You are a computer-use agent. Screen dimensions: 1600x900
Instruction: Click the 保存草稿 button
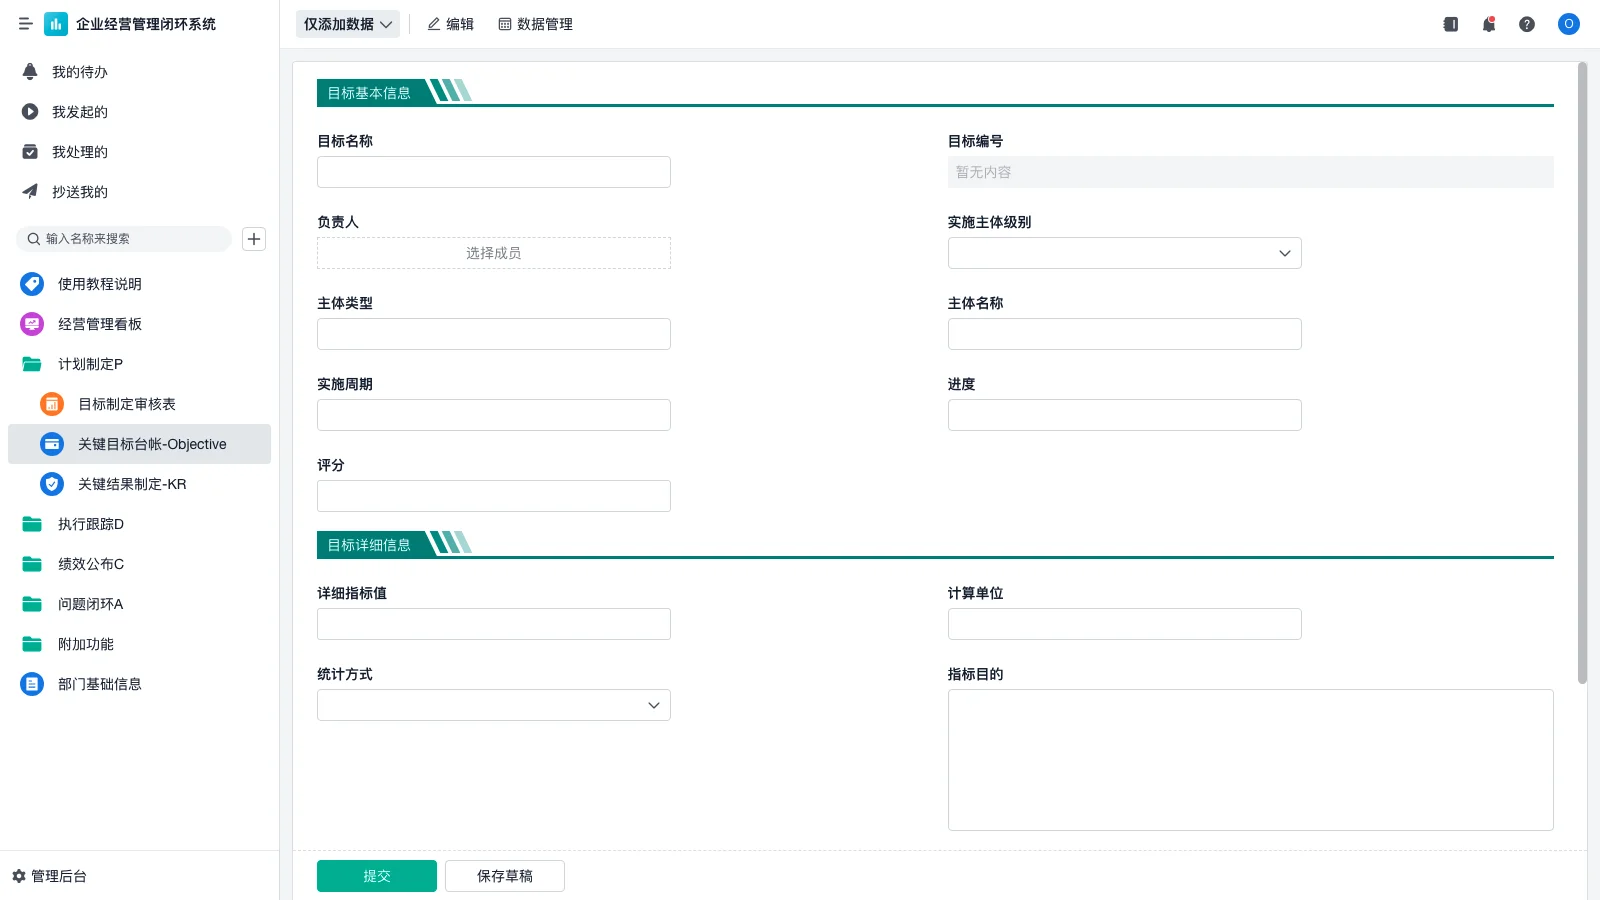[x=504, y=876]
